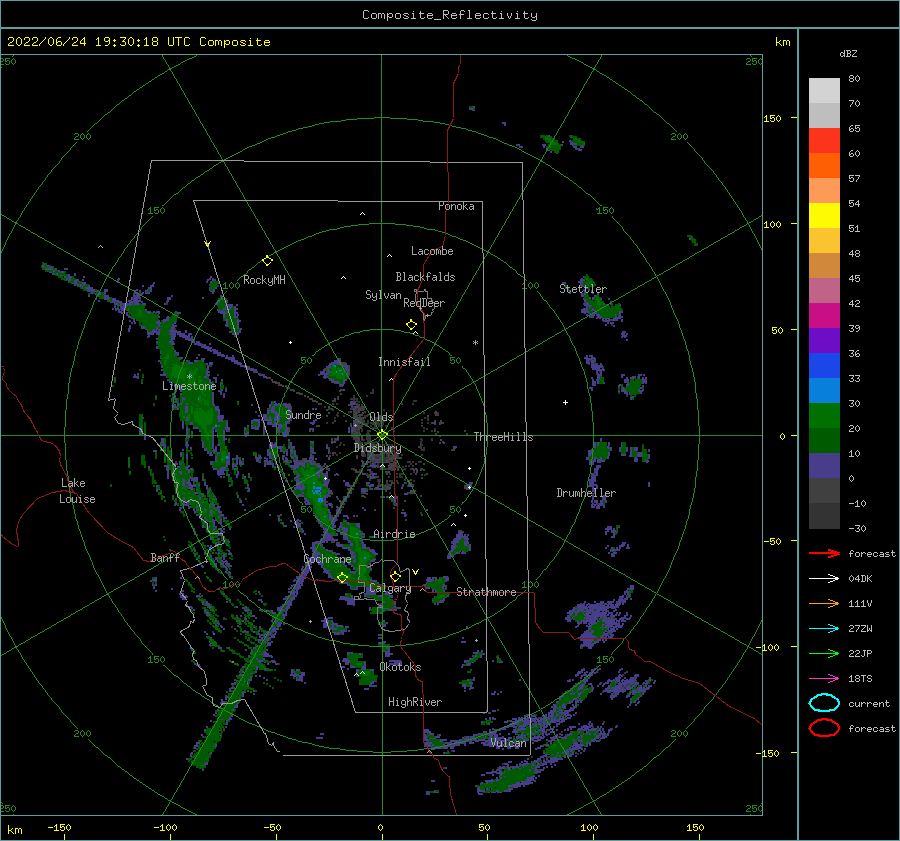Click the 33 dBZ blue color swatch
This screenshot has height=841, width=900.
pos(824,366)
